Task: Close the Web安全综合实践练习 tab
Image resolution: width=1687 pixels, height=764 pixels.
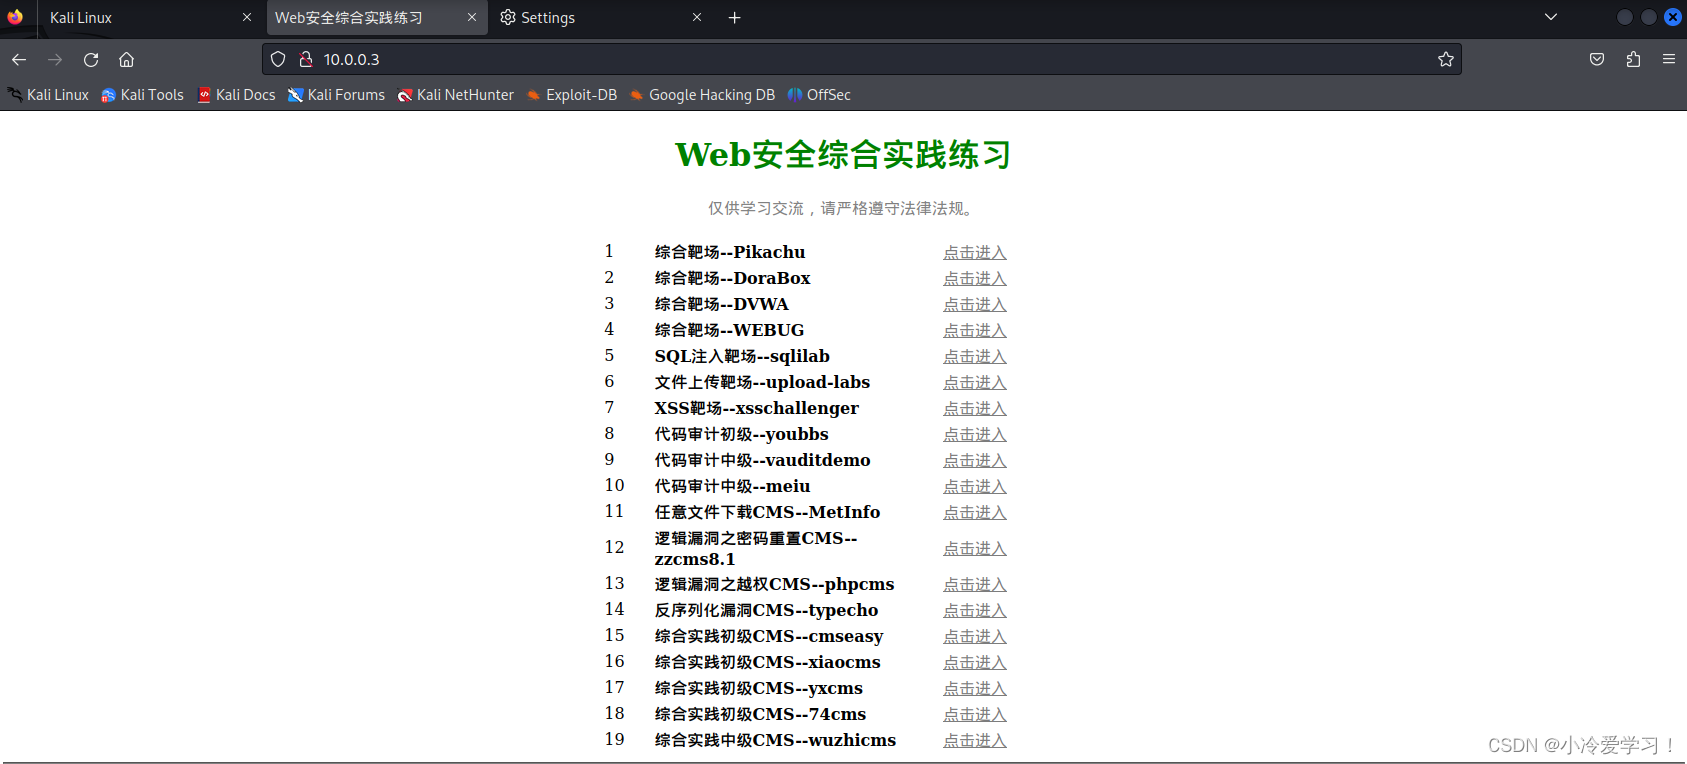Action: click(472, 17)
